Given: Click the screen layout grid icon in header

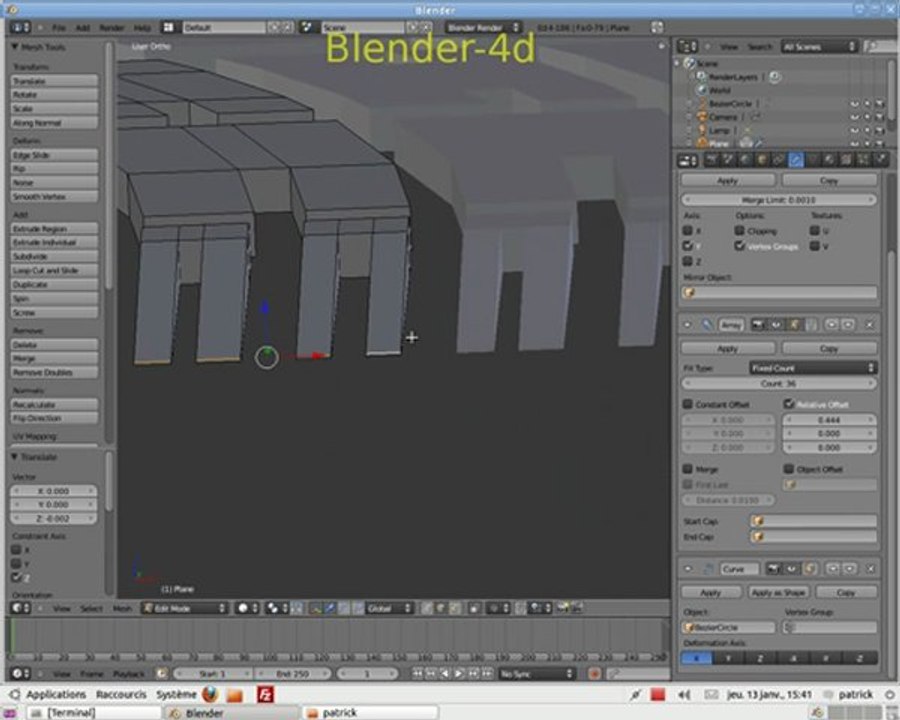Looking at the screenshot, I should (168, 27).
